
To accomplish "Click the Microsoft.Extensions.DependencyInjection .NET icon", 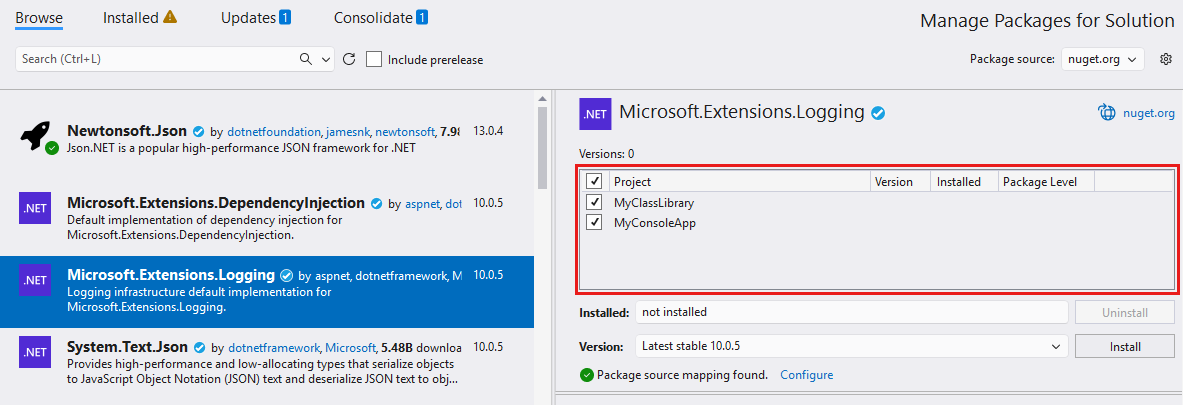I will pos(34,208).
